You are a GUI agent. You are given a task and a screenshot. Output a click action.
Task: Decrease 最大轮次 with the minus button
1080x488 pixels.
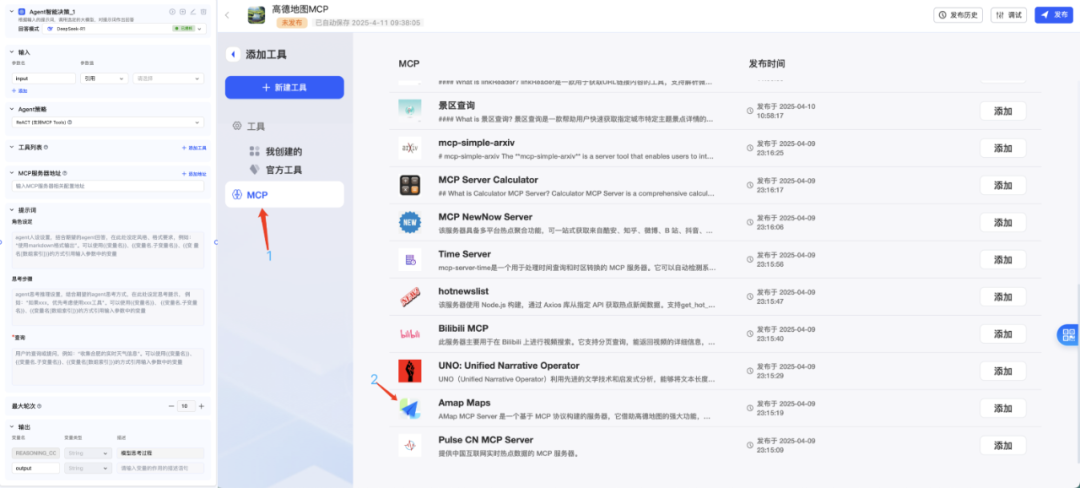pyautogui.click(x=171, y=406)
